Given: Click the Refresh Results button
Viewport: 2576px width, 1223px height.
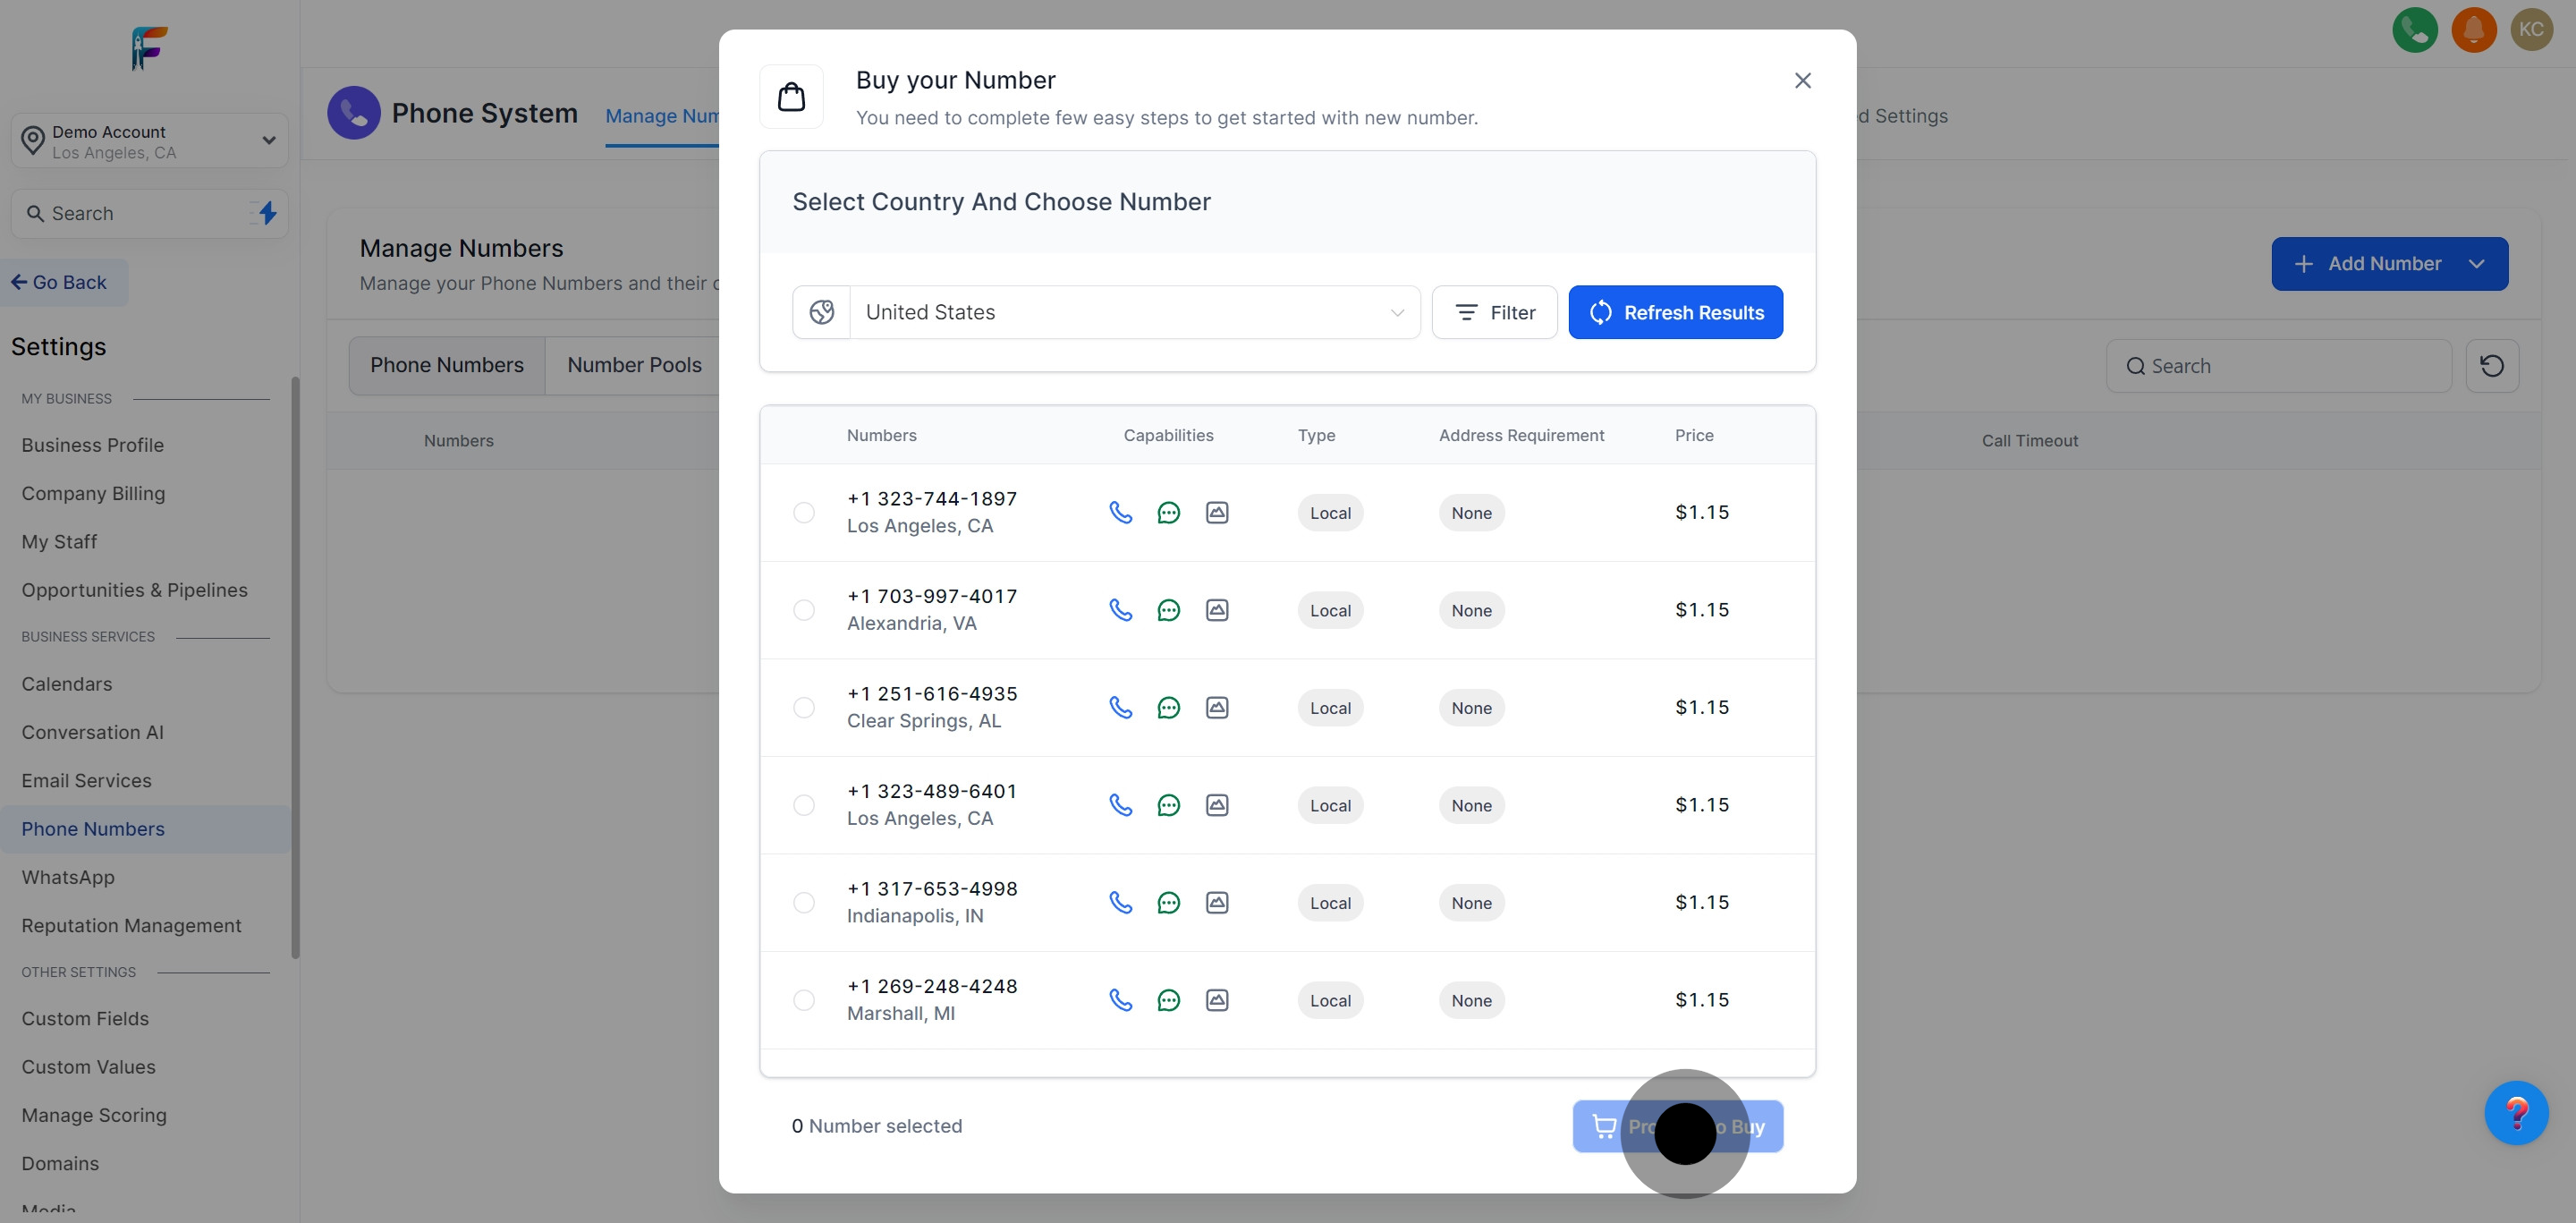Looking at the screenshot, I should [1675, 312].
